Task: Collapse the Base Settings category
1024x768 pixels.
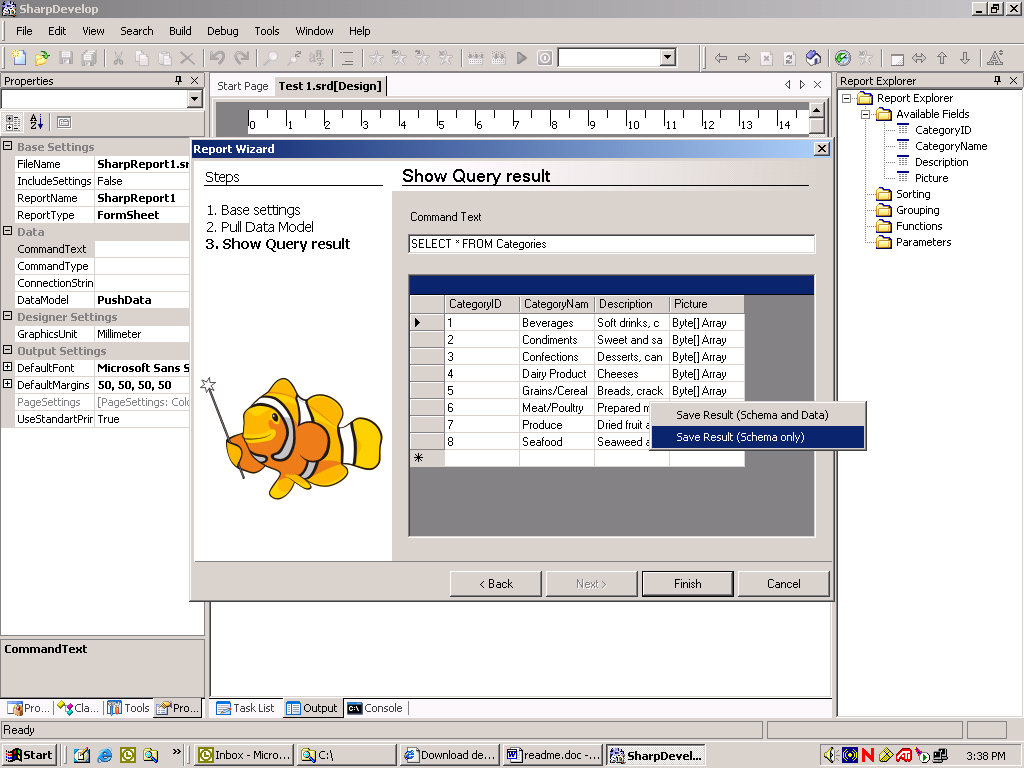Action: pos(8,147)
